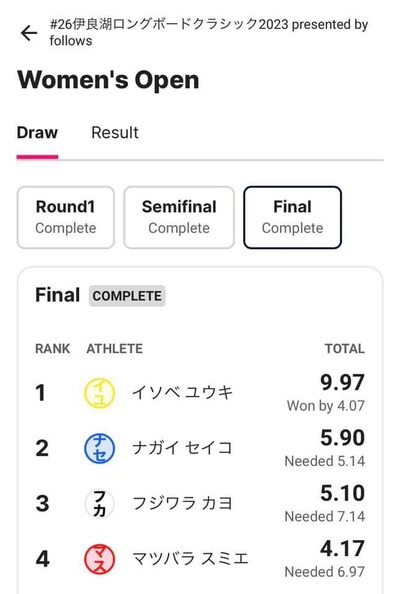Open athlete マツバラ スミエ
The width and height of the screenshot is (400, 594).
[190, 558]
